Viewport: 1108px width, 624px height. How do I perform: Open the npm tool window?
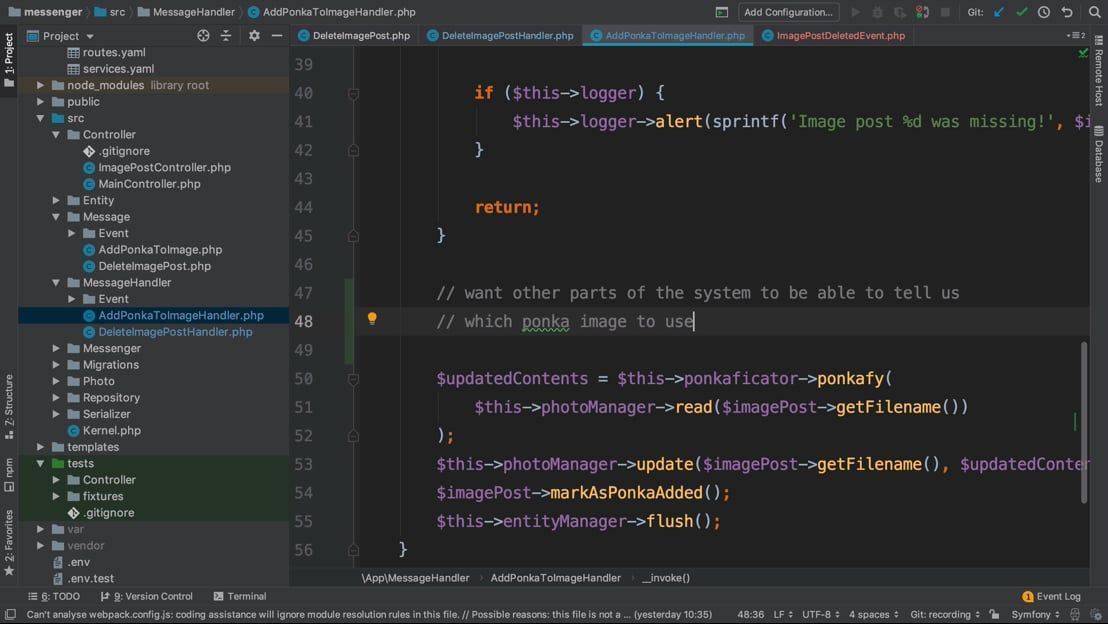pos(8,474)
